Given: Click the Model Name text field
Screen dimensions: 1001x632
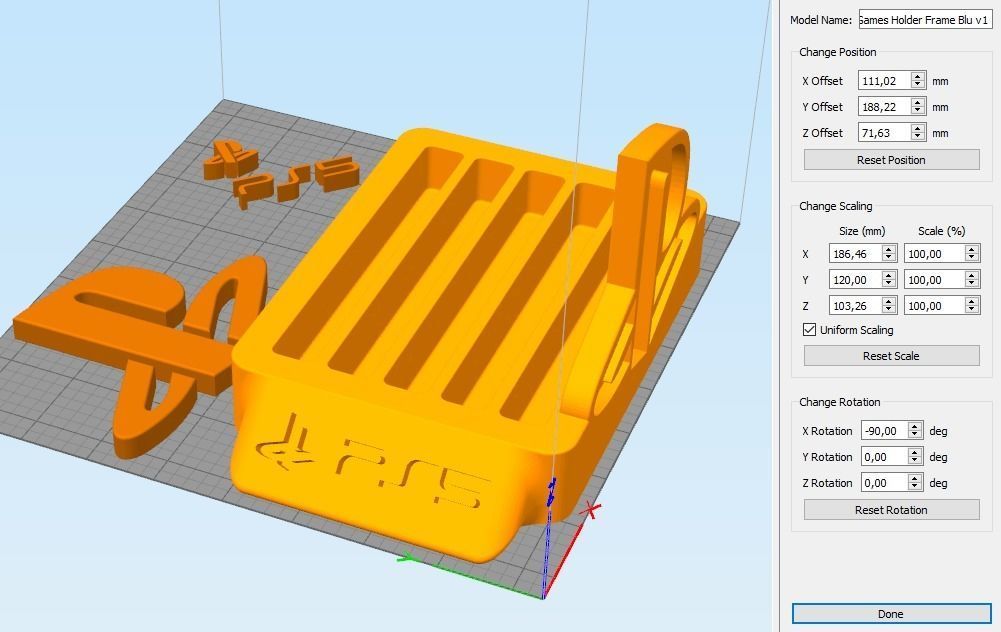Looking at the screenshot, I should click(x=925, y=20).
